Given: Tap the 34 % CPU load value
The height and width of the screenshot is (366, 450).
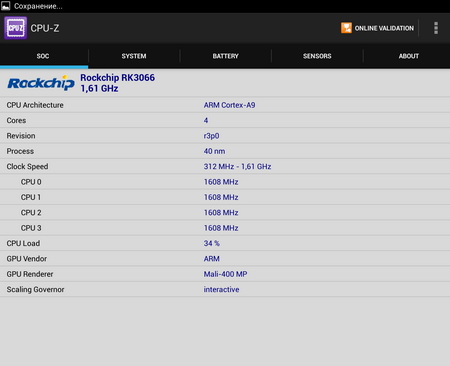Looking at the screenshot, I should click(212, 243).
